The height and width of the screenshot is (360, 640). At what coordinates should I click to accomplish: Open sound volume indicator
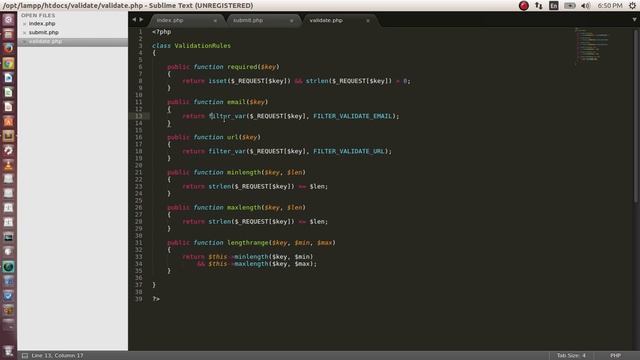tap(585, 6)
